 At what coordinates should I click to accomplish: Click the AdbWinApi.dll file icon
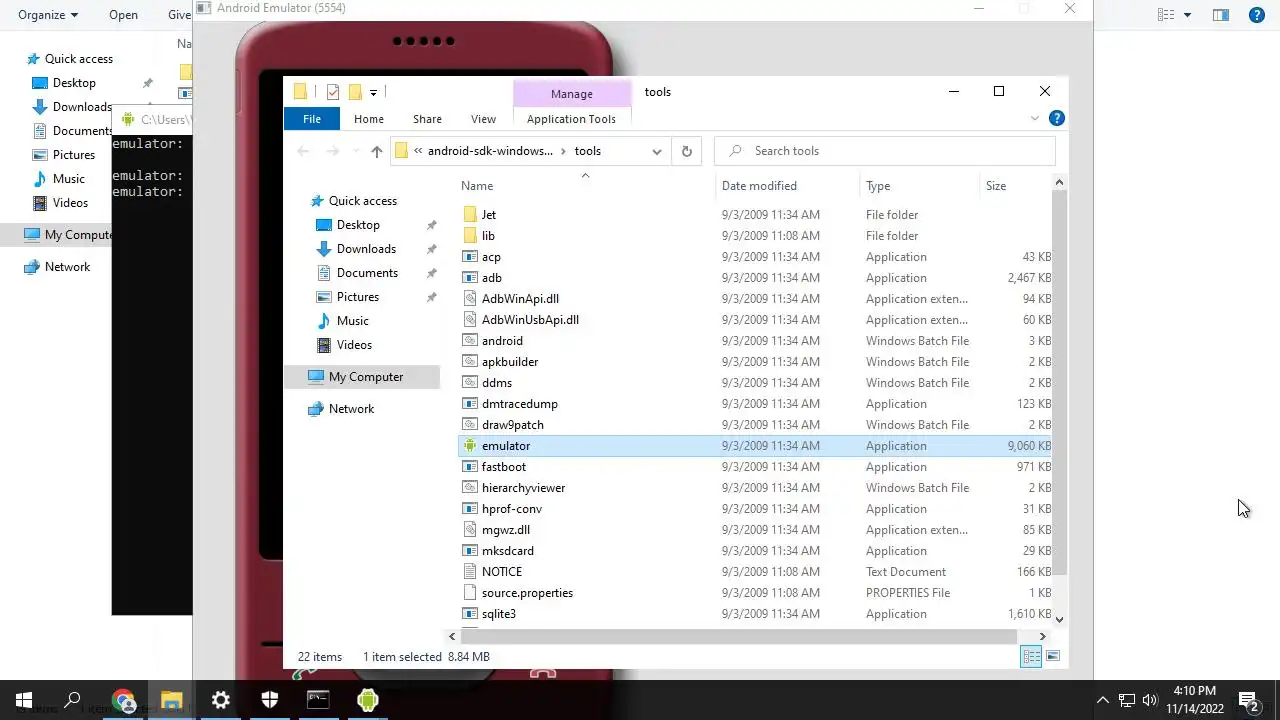(470, 299)
